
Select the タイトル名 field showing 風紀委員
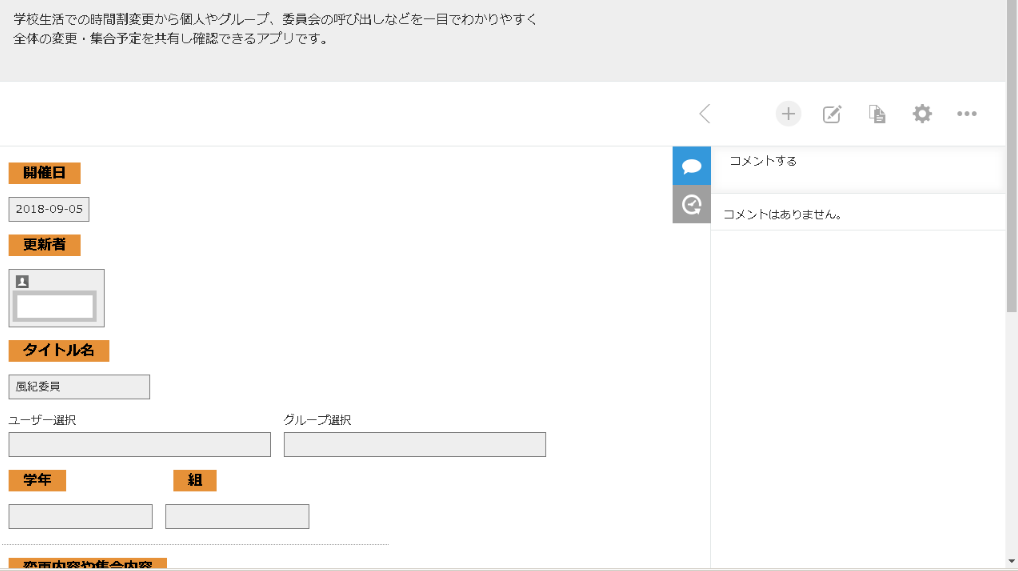[79, 387]
